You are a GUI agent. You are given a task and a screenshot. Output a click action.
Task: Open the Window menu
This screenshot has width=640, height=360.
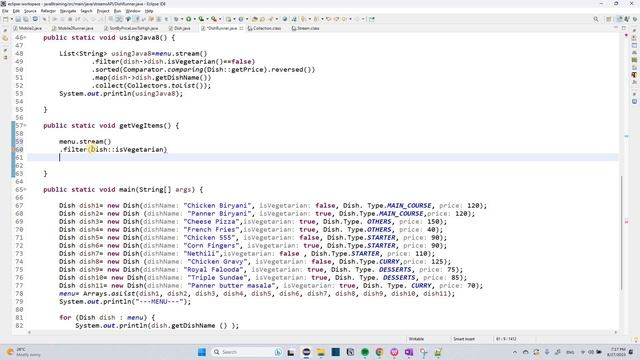[x=133, y=11]
